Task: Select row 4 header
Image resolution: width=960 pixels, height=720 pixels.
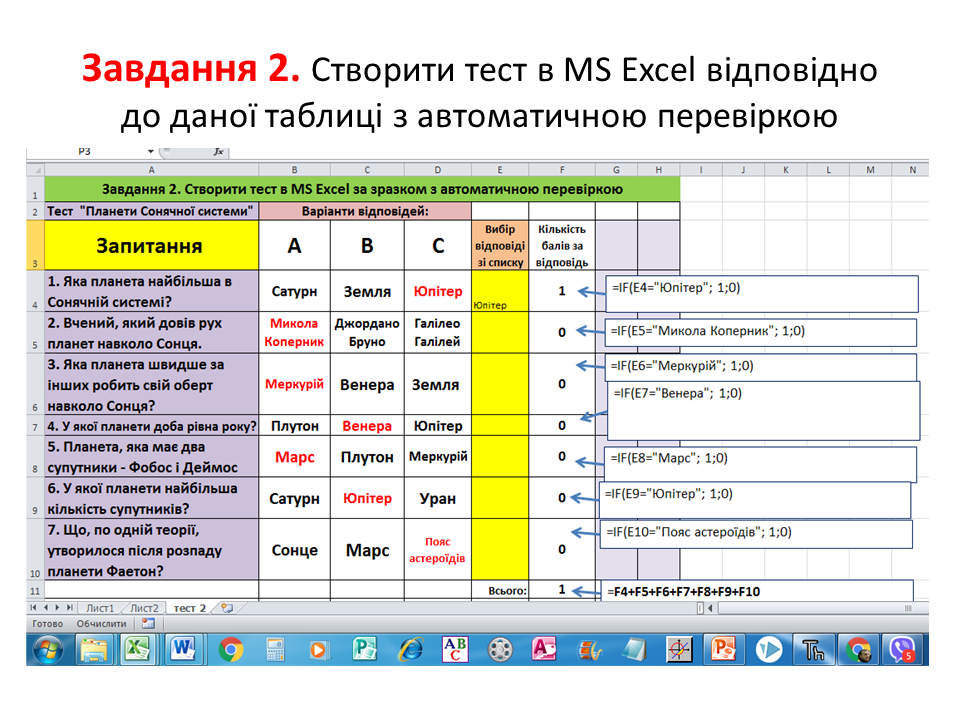Action: pos(35,291)
